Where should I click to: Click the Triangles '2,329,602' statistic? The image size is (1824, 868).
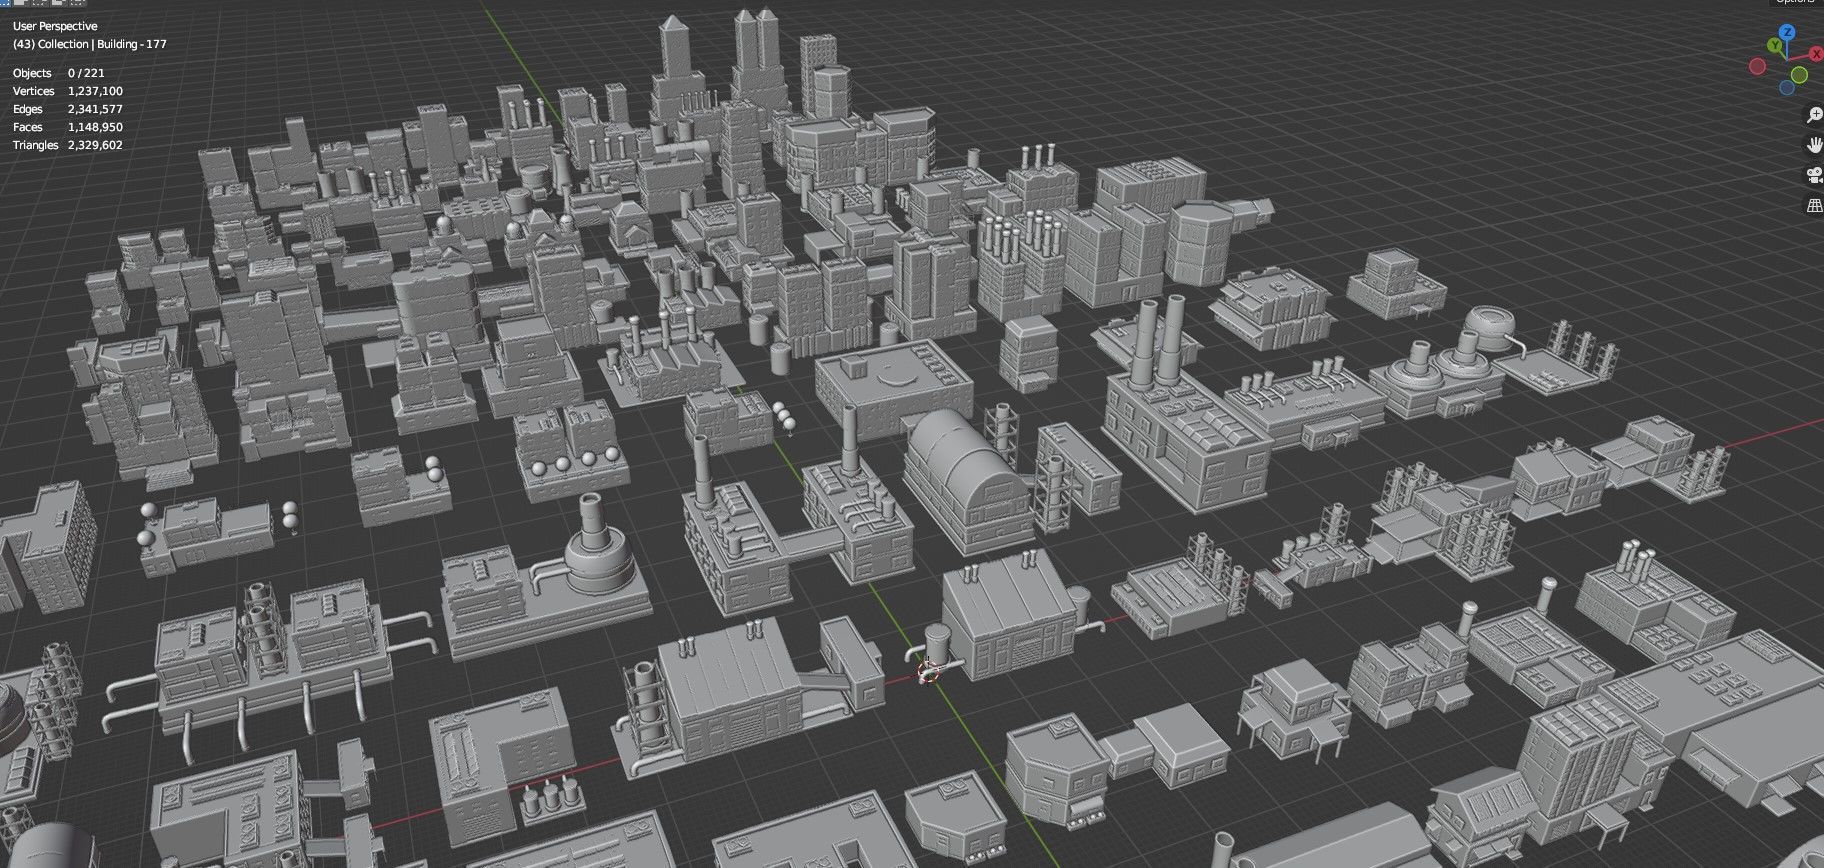click(x=95, y=145)
